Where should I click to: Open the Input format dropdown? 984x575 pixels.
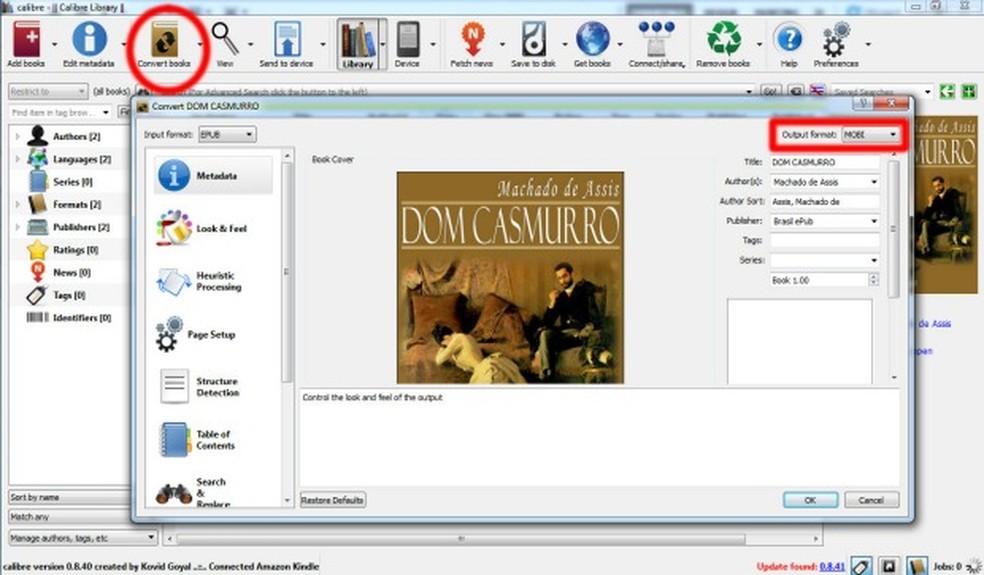[x=227, y=134]
